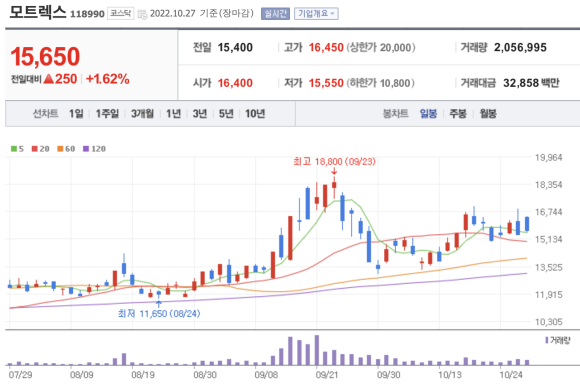Click the 시가 value 16,400
This screenshot has height=392, width=580.
click(235, 83)
